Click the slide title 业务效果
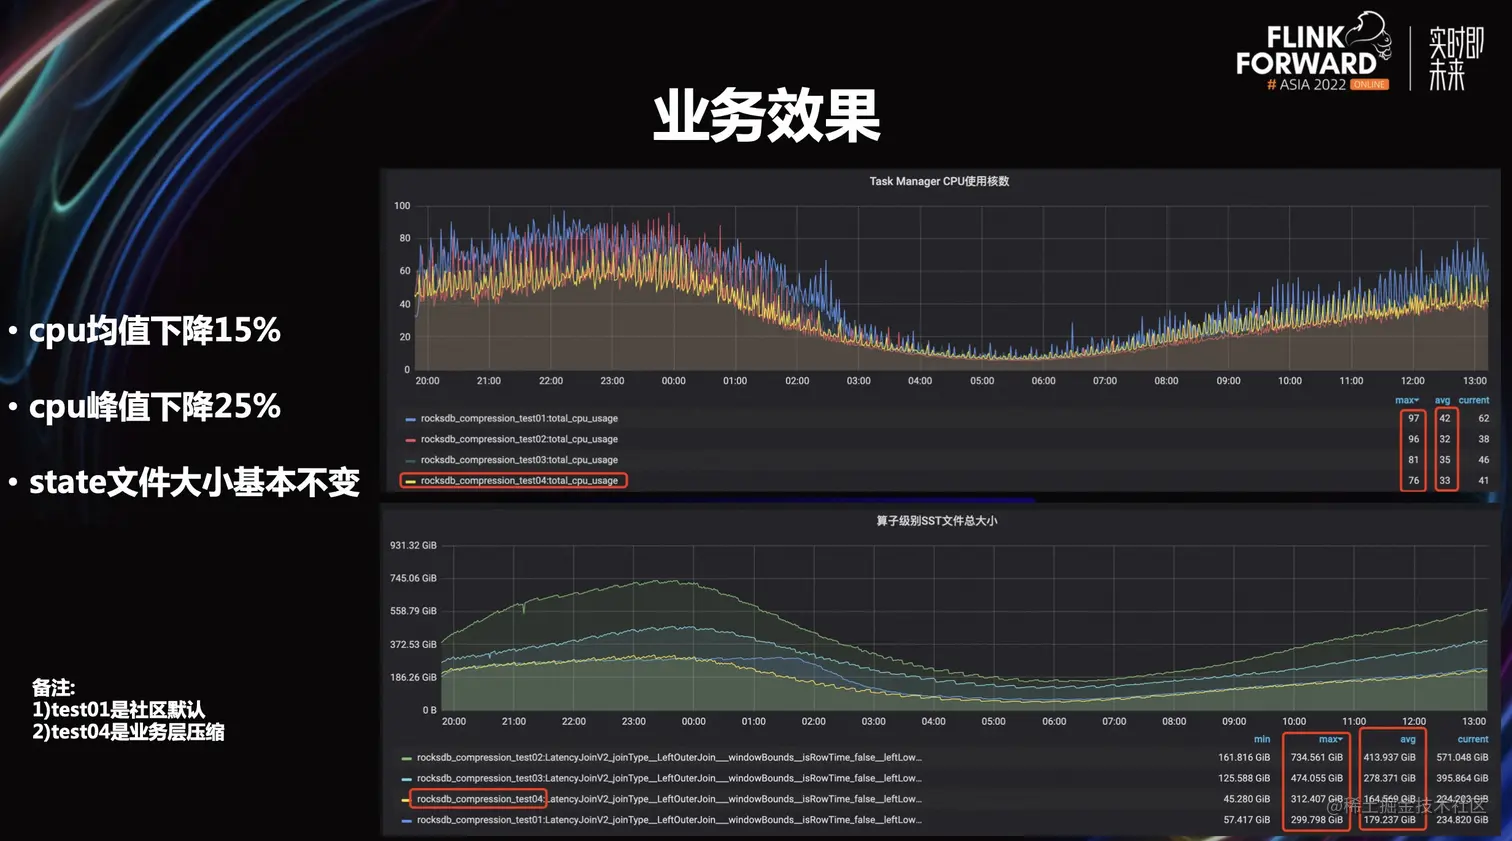Image resolution: width=1512 pixels, height=841 pixels. (767, 115)
